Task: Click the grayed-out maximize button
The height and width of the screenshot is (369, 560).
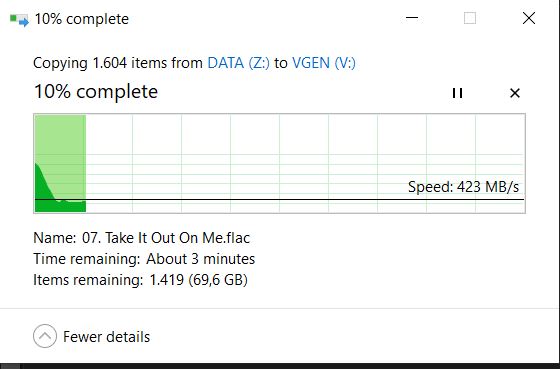Action: tap(470, 18)
